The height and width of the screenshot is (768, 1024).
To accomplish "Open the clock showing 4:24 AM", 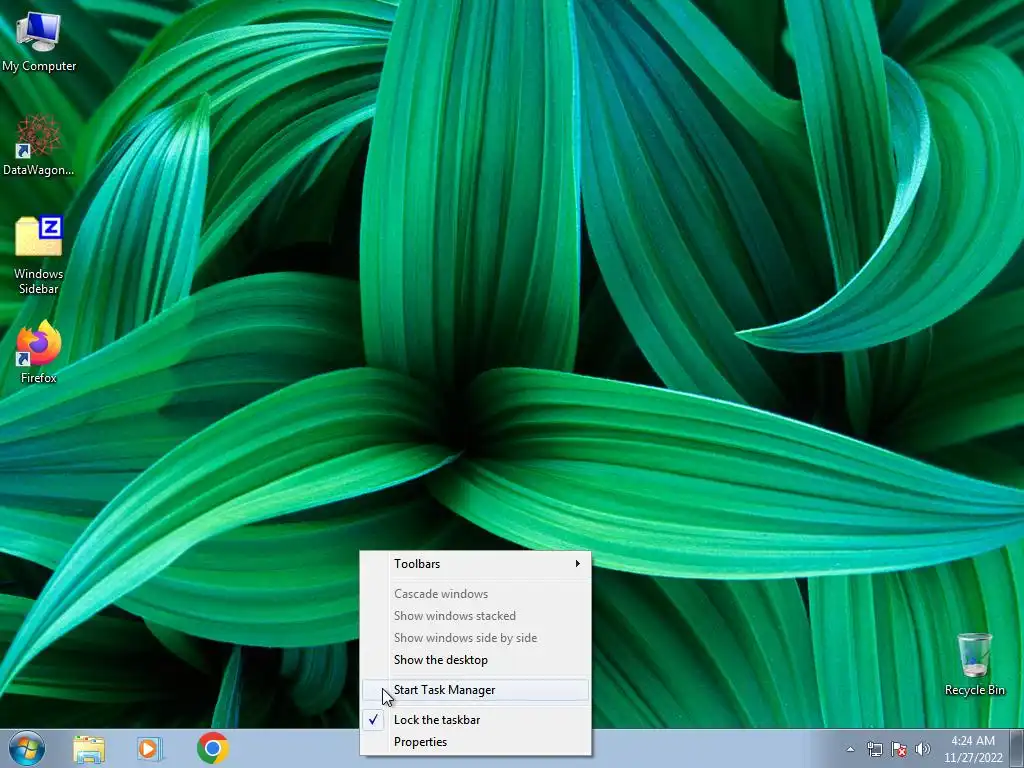I will (x=973, y=749).
